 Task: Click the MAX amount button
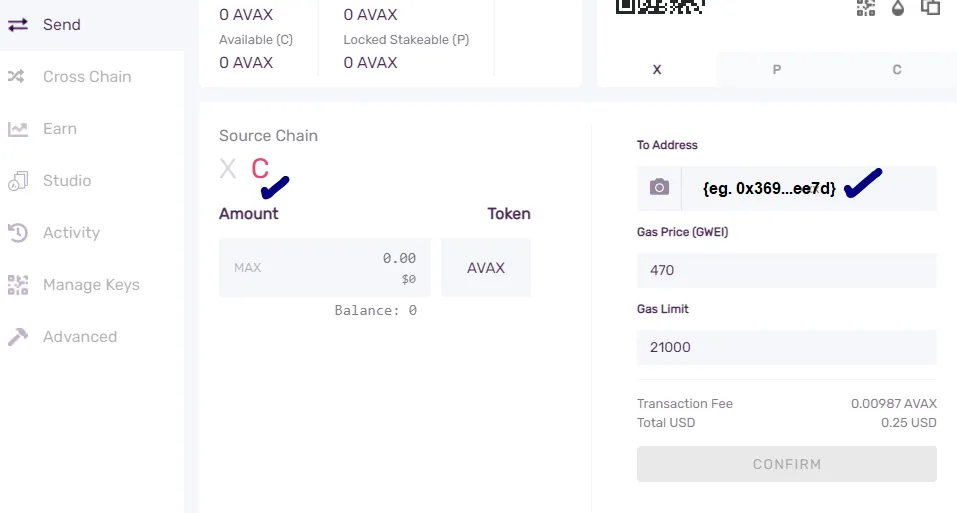(247, 268)
